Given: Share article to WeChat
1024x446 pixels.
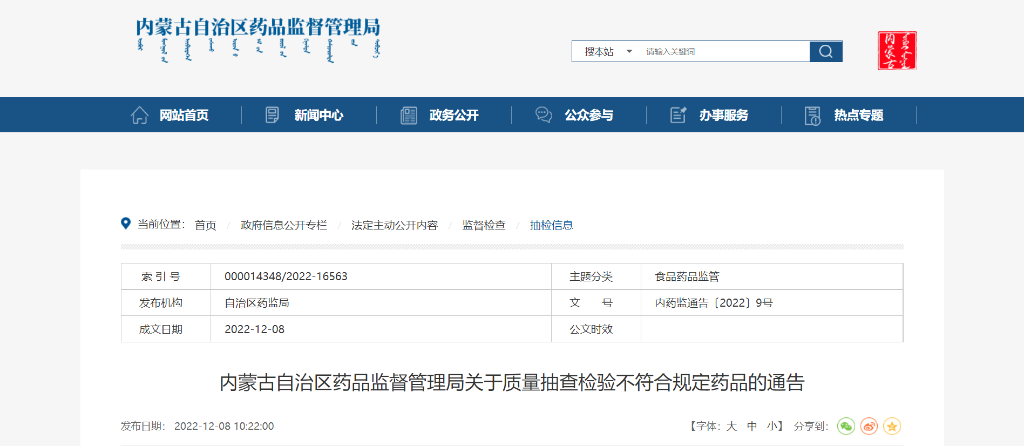Looking at the screenshot, I should coord(846,426).
